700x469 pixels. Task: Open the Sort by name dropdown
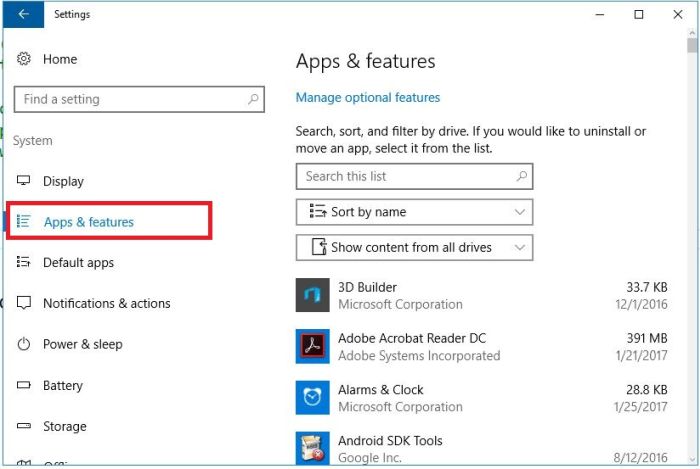pos(414,212)
